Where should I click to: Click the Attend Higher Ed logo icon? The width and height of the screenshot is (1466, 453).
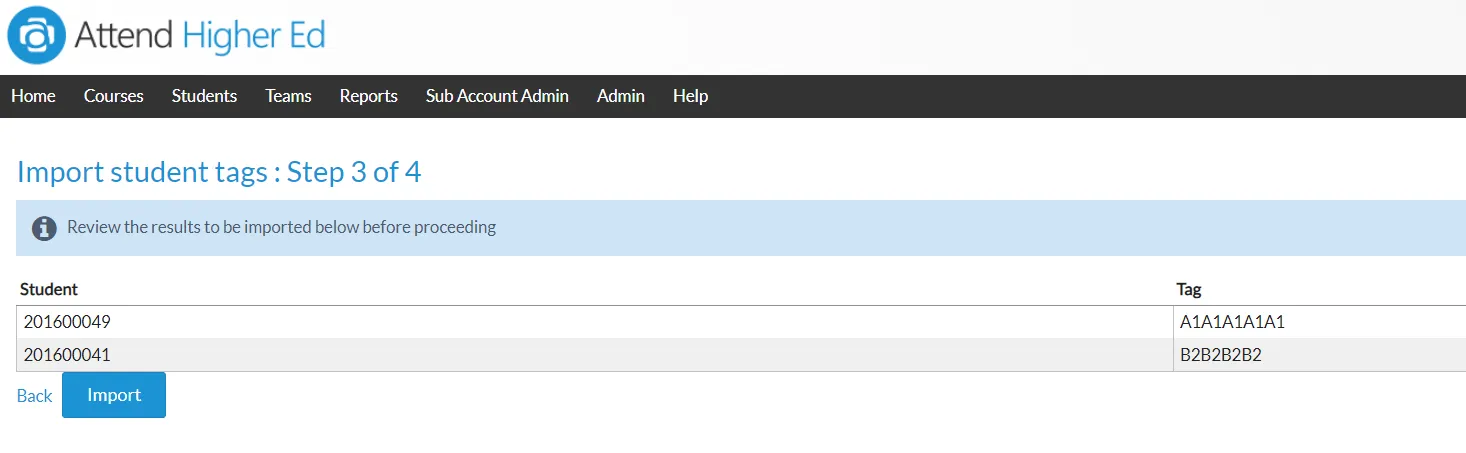click(36, 36)
